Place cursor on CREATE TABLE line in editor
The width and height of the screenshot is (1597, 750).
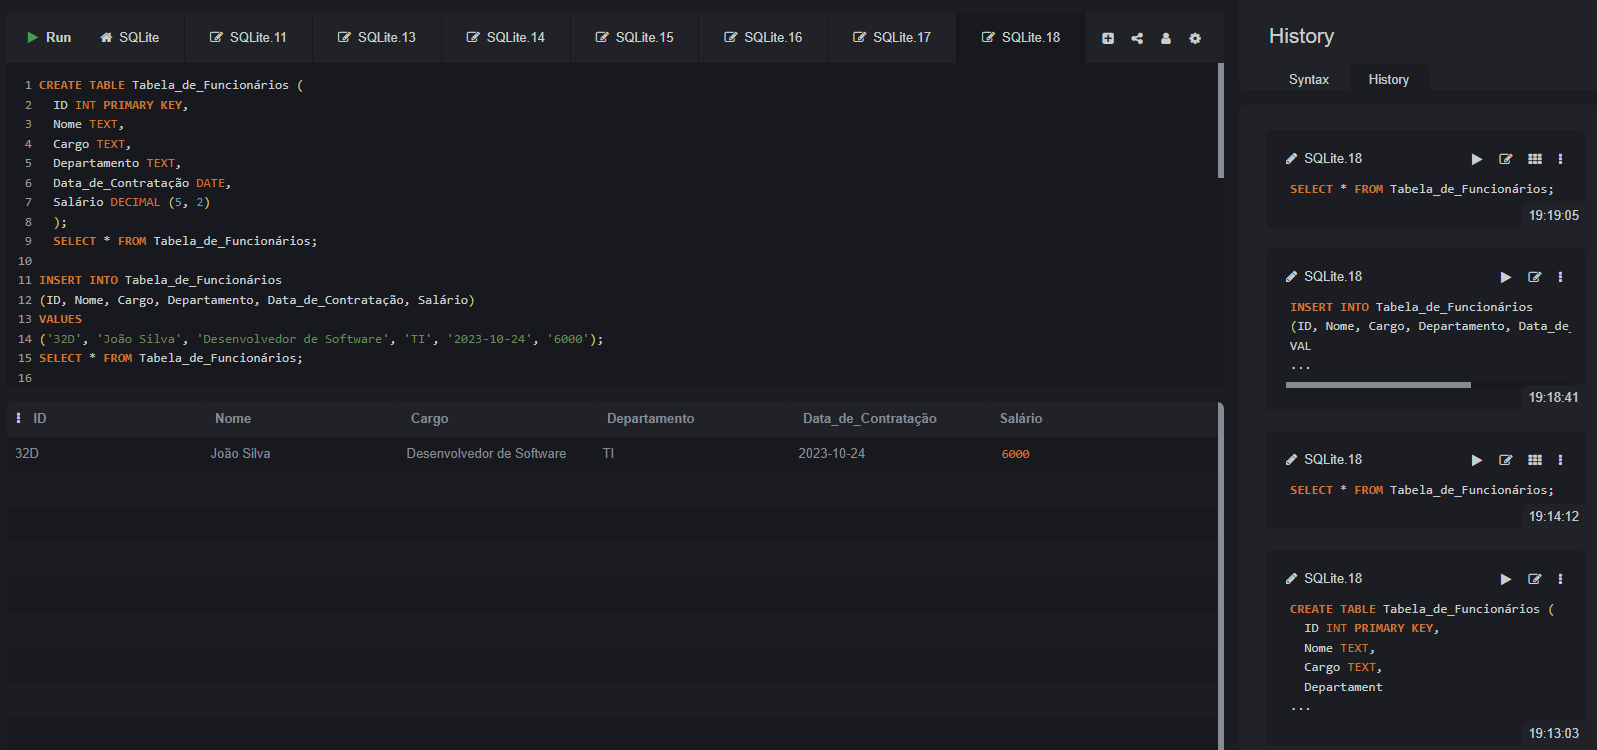point(170,85)
